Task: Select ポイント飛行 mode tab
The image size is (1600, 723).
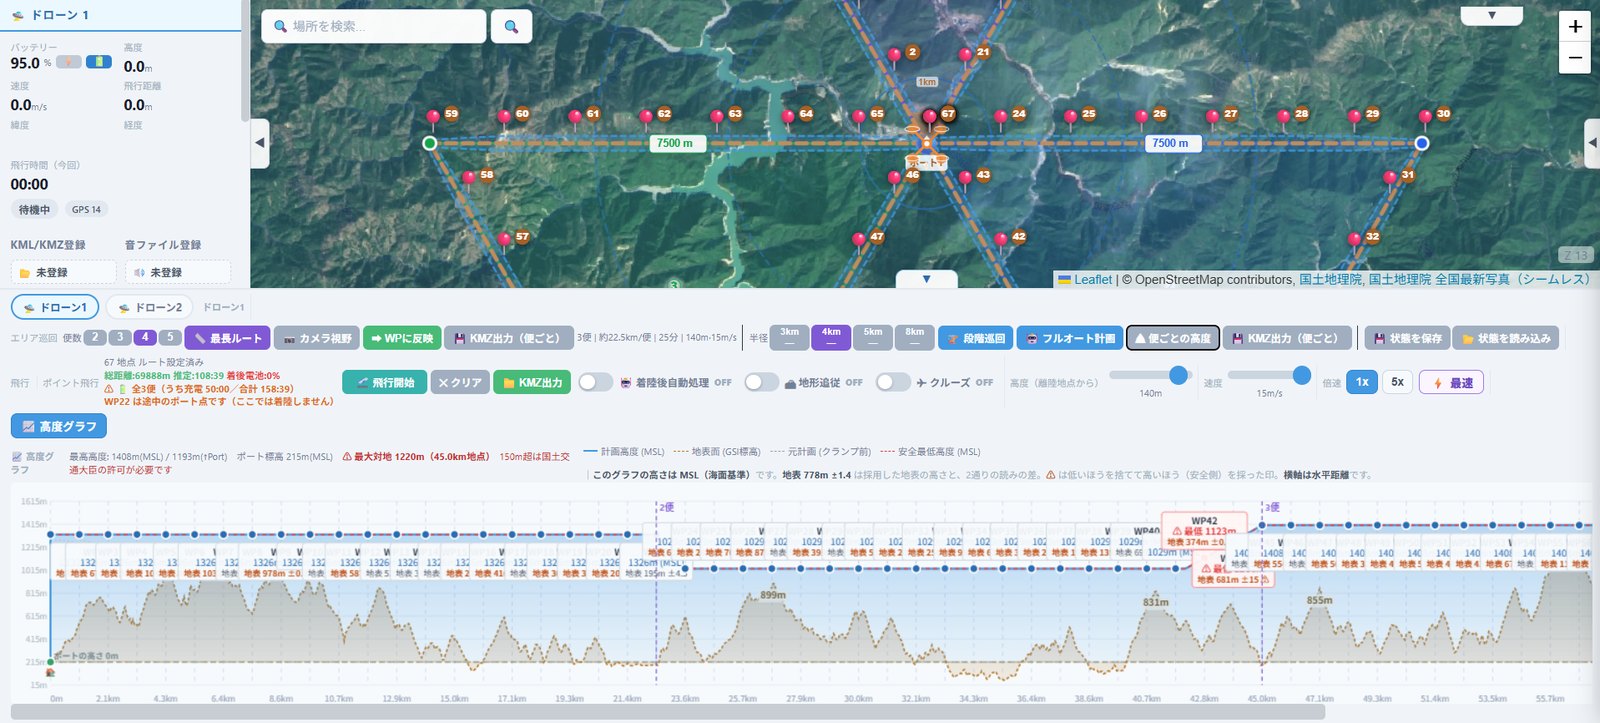Action: (70, 383)
